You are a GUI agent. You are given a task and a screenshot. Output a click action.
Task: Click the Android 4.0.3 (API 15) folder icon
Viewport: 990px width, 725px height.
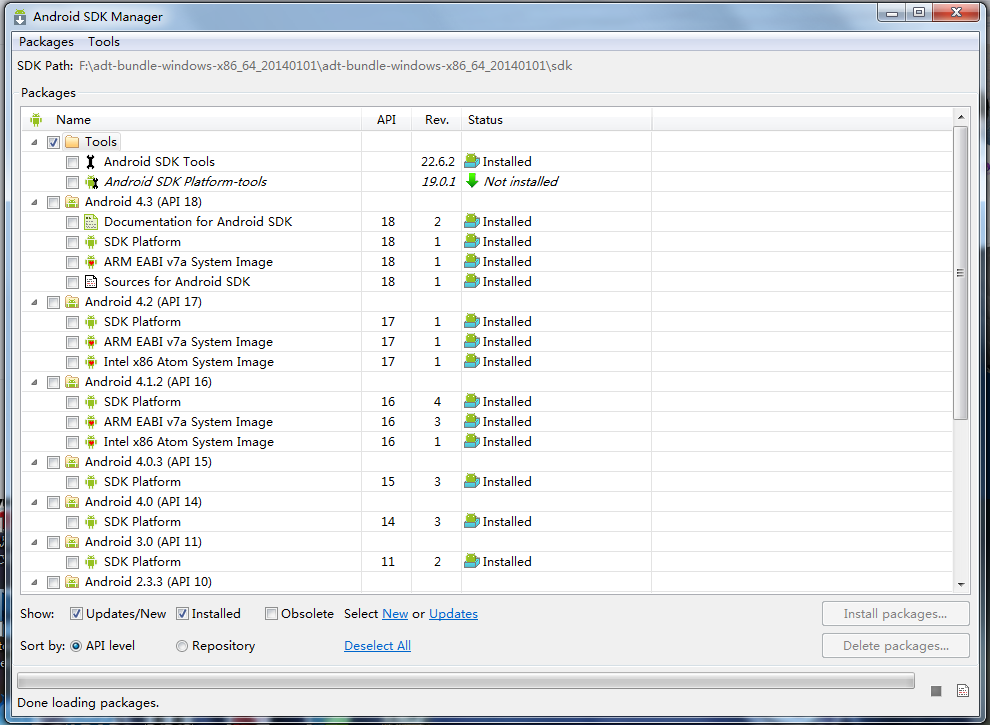pos(72,462)
